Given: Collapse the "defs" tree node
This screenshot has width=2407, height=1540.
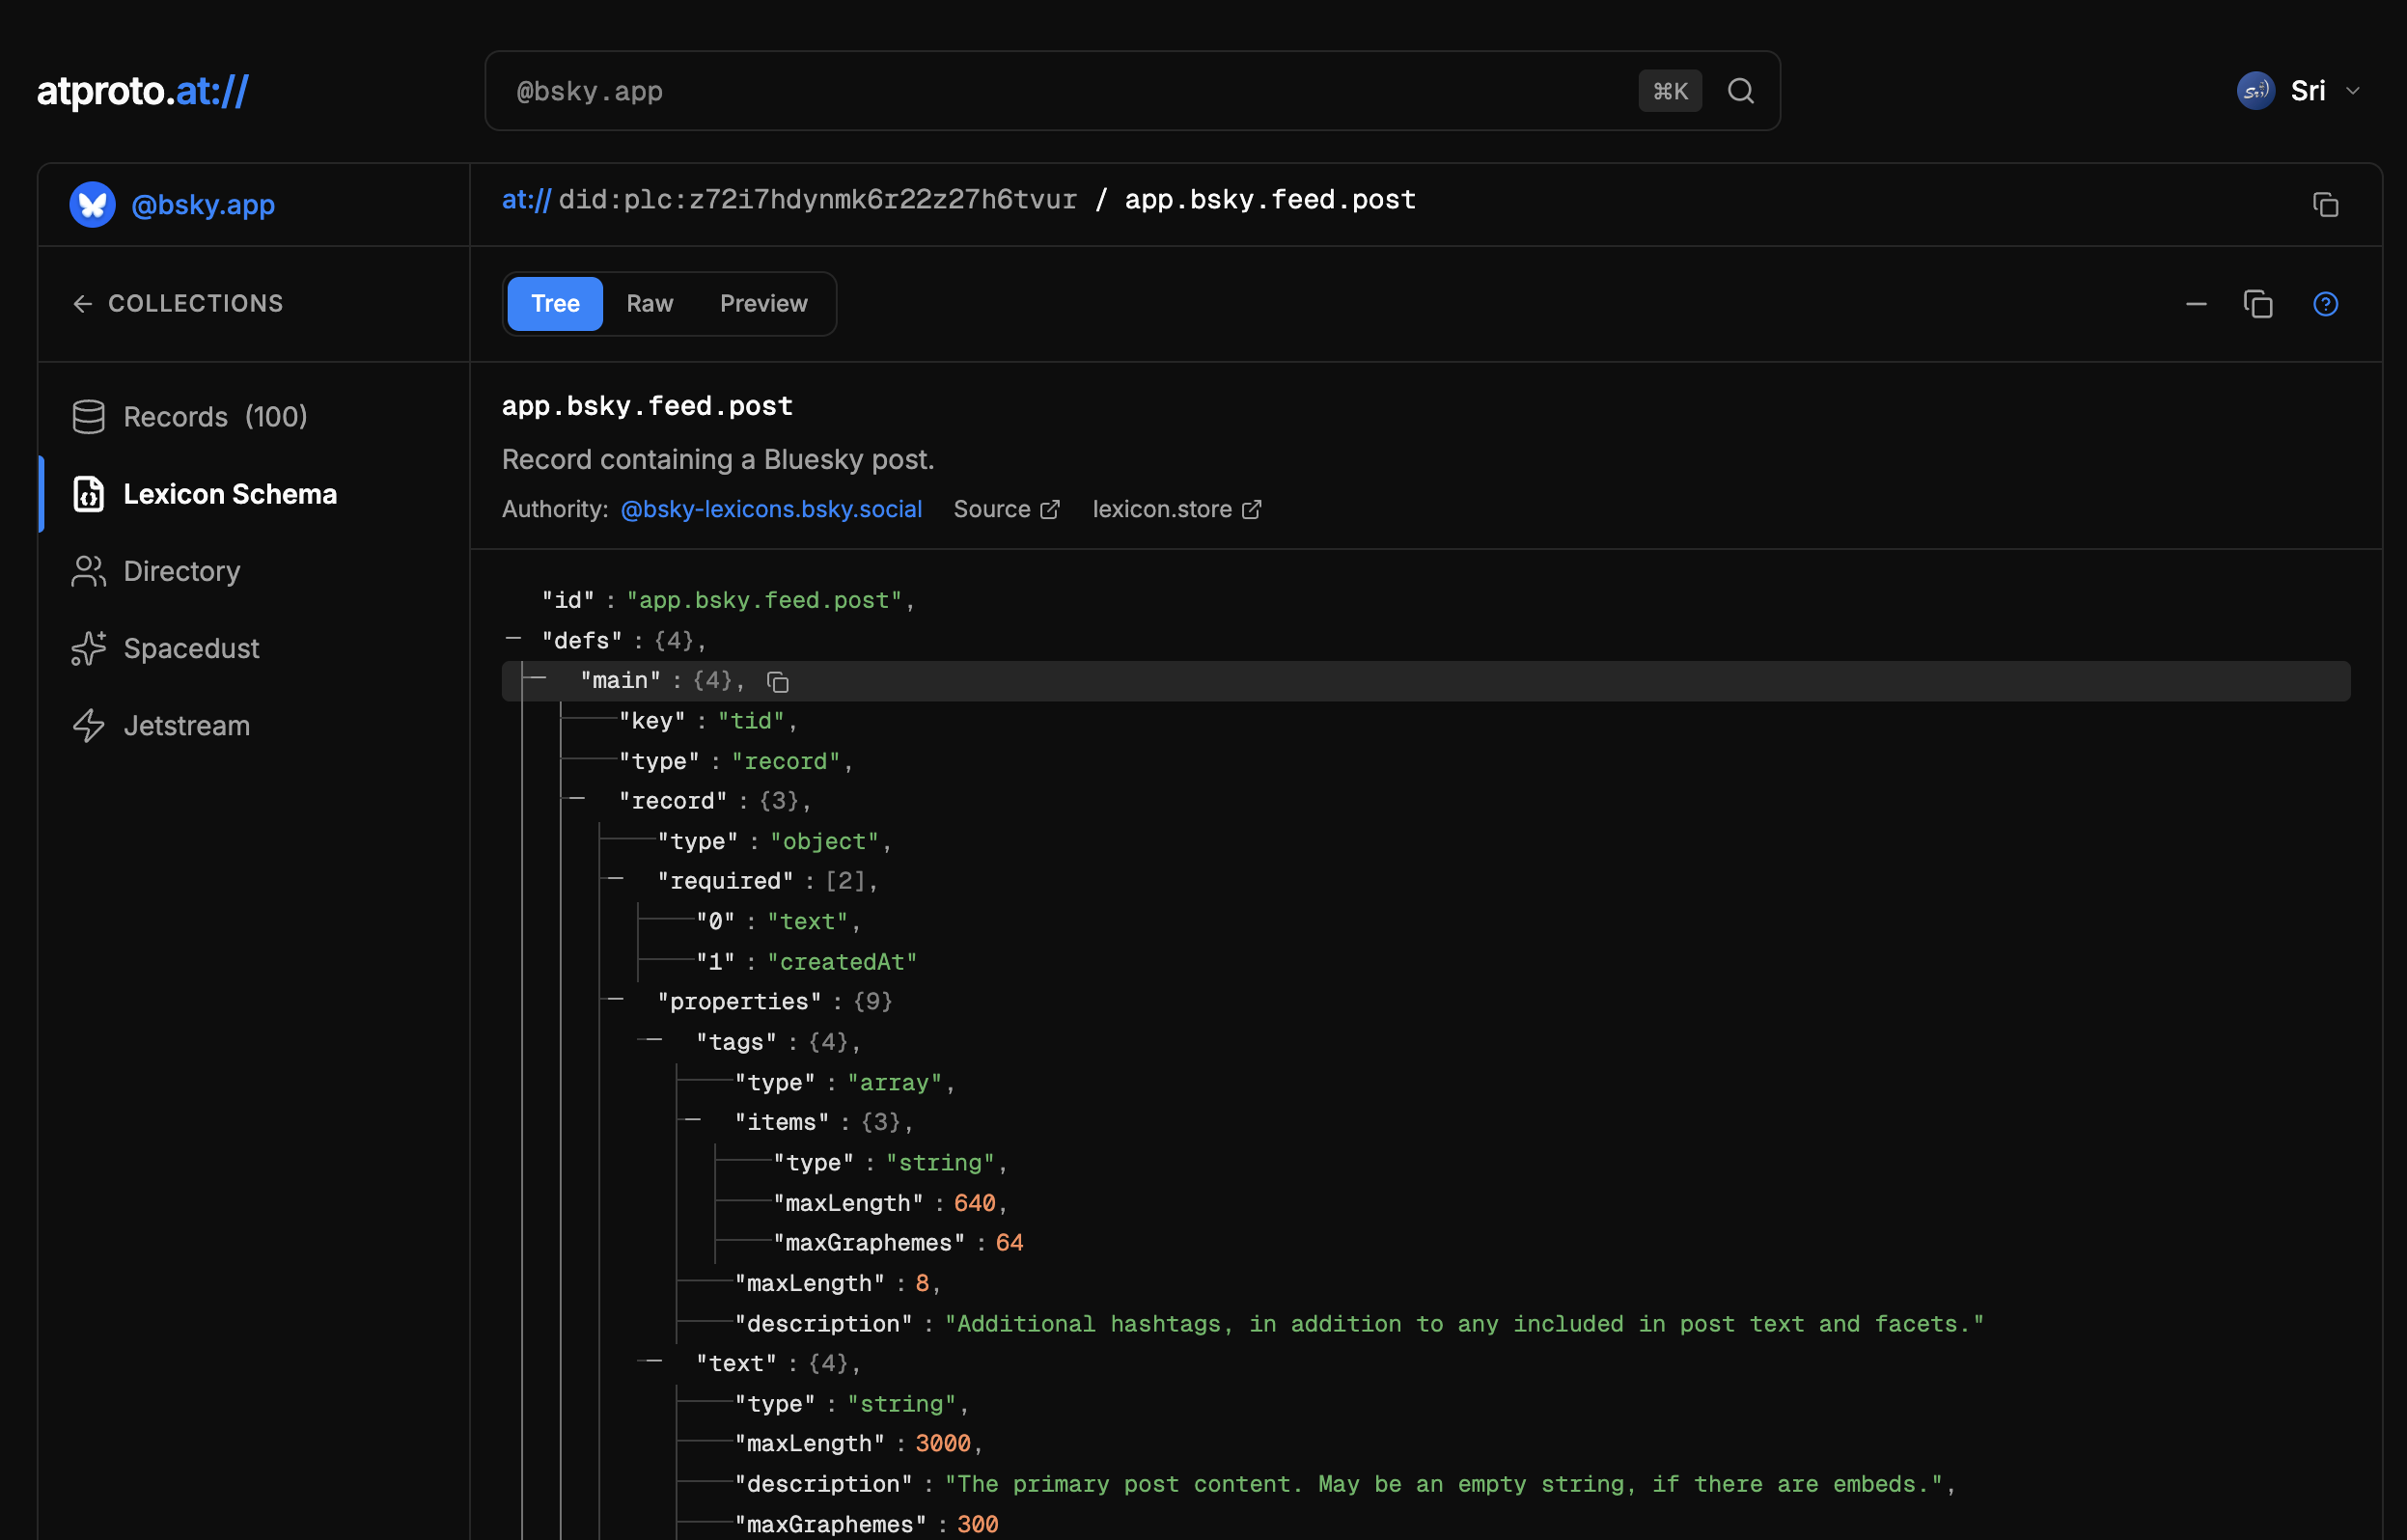Looking at the screenshot, I should 514,639.
